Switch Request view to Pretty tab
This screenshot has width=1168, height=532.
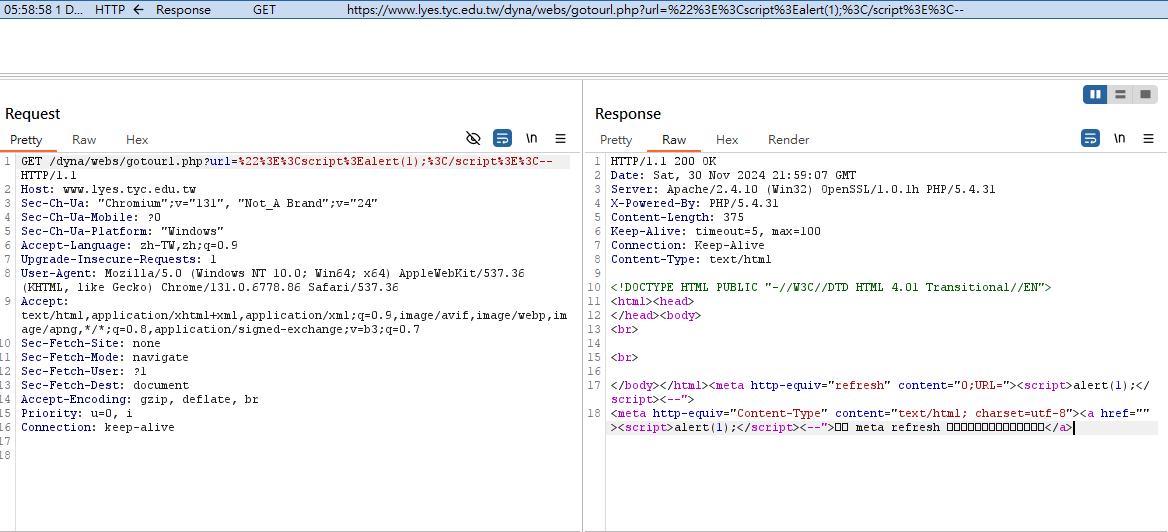pos(26,140)
